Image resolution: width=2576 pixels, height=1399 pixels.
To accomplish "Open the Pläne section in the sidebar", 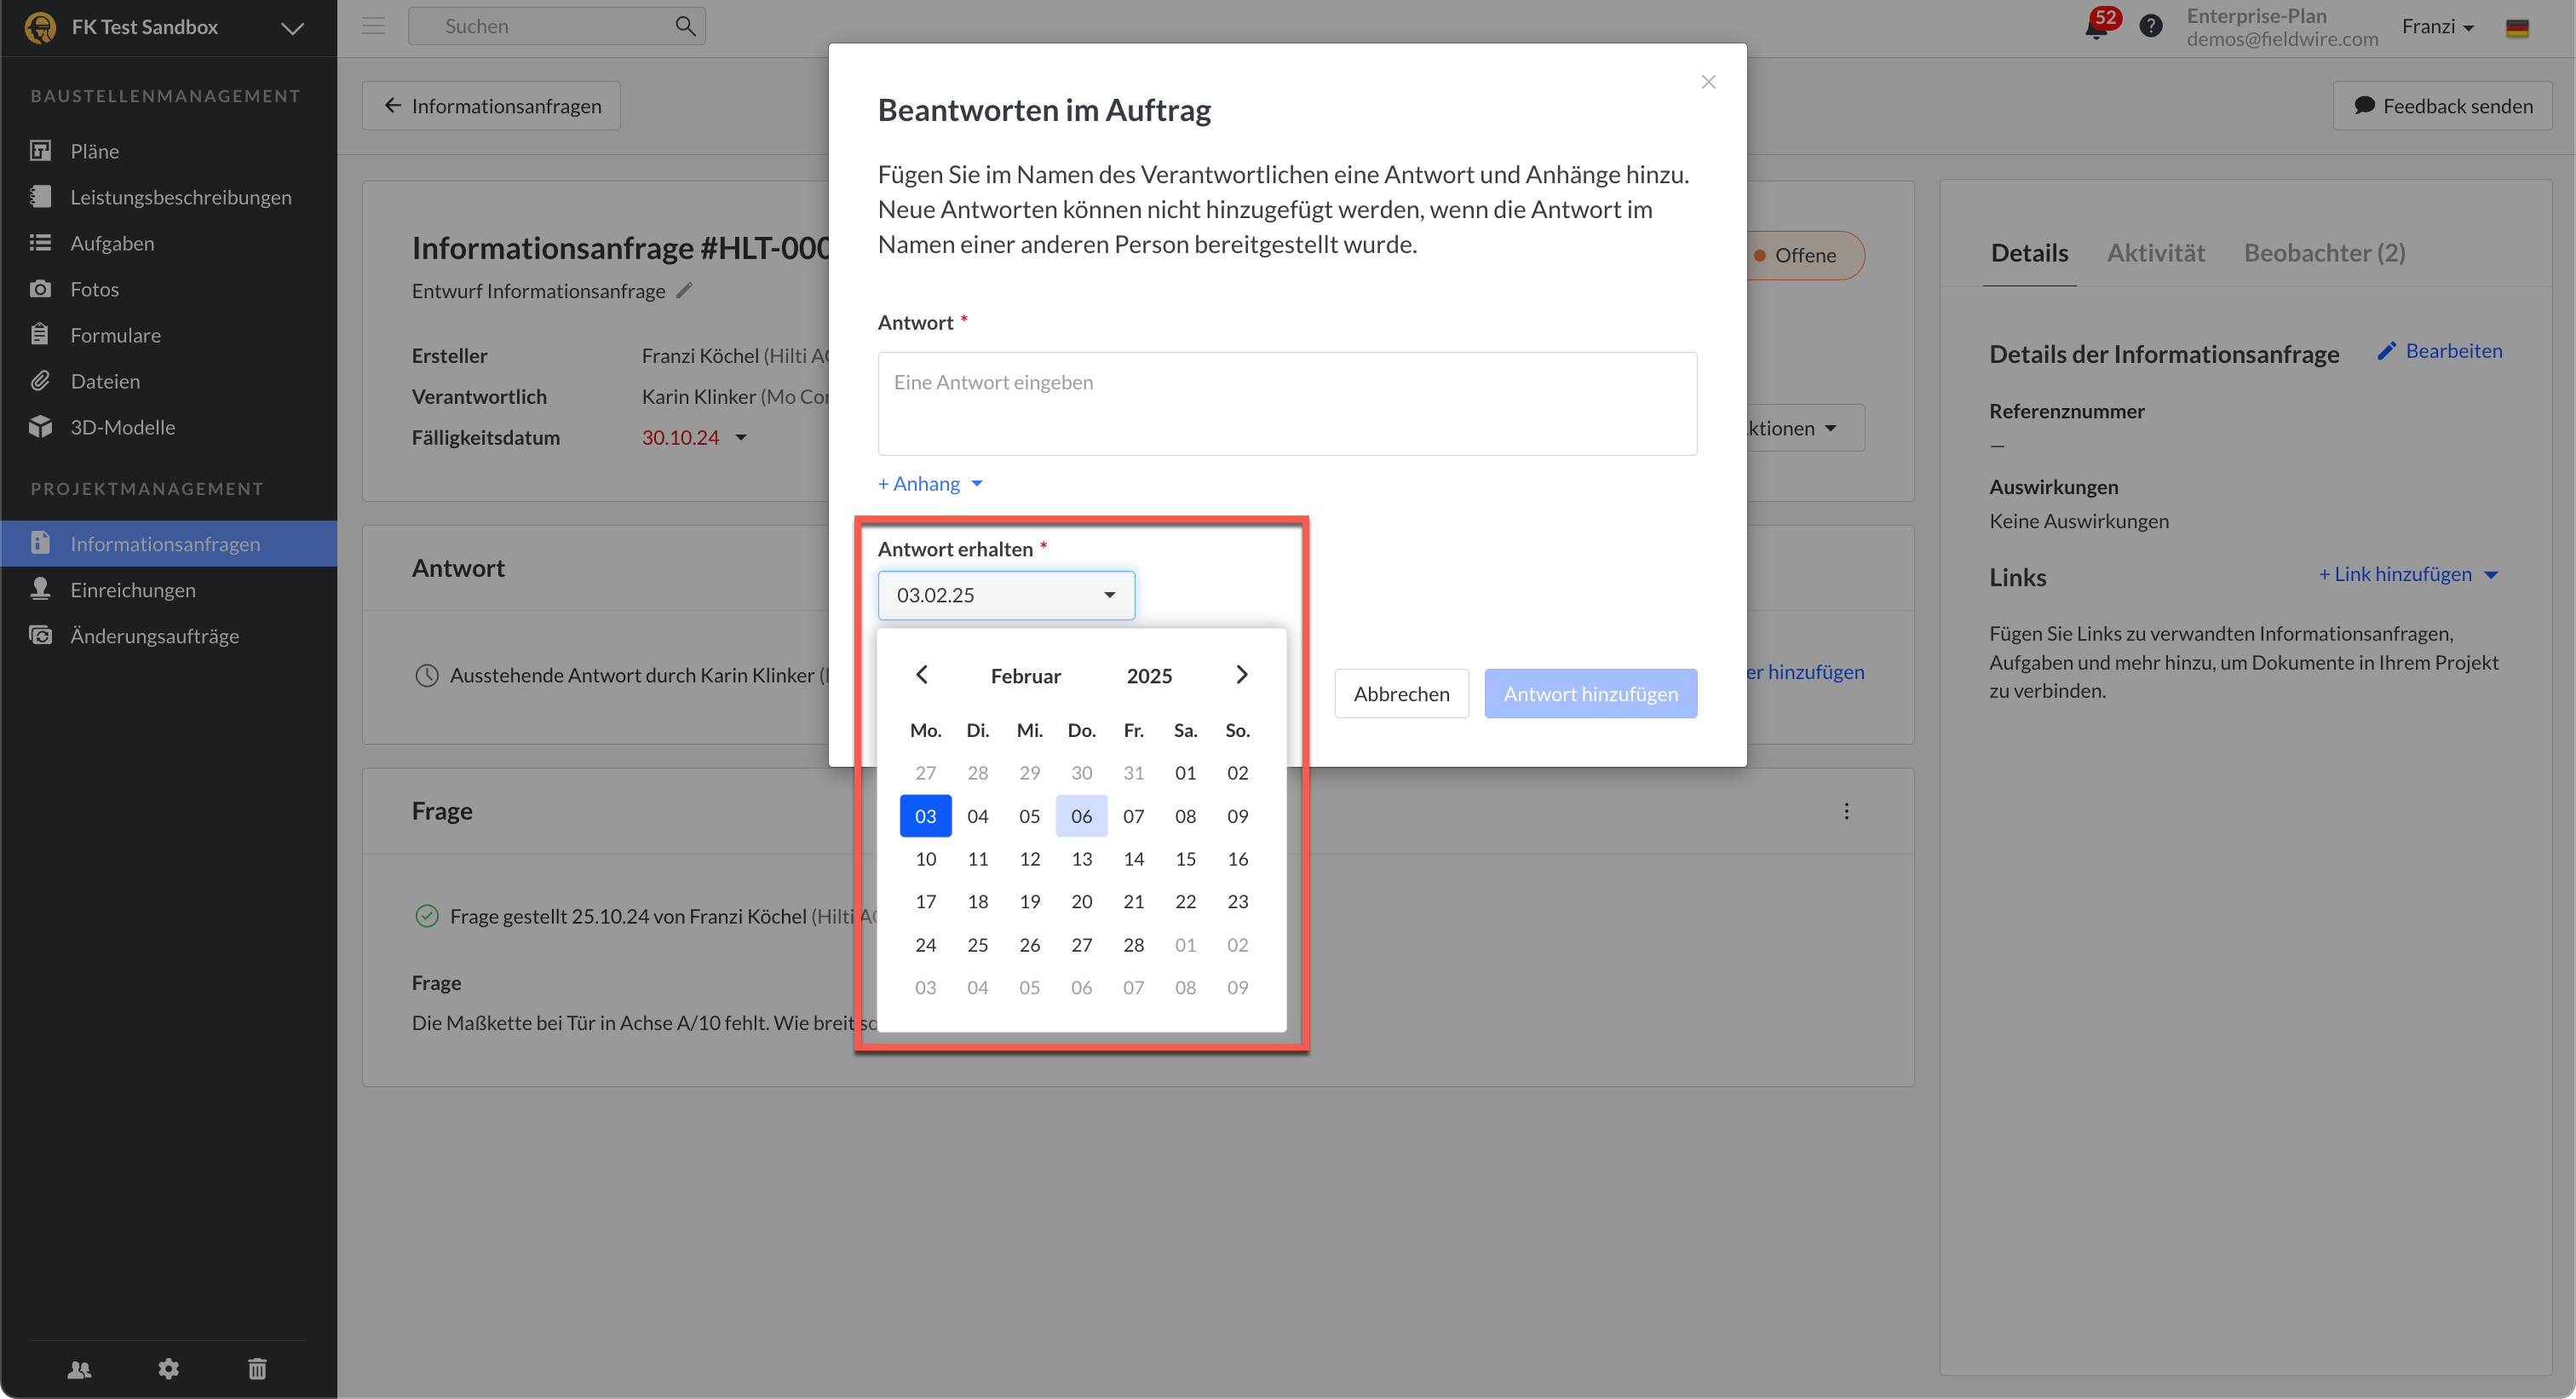I will (94, 151).
